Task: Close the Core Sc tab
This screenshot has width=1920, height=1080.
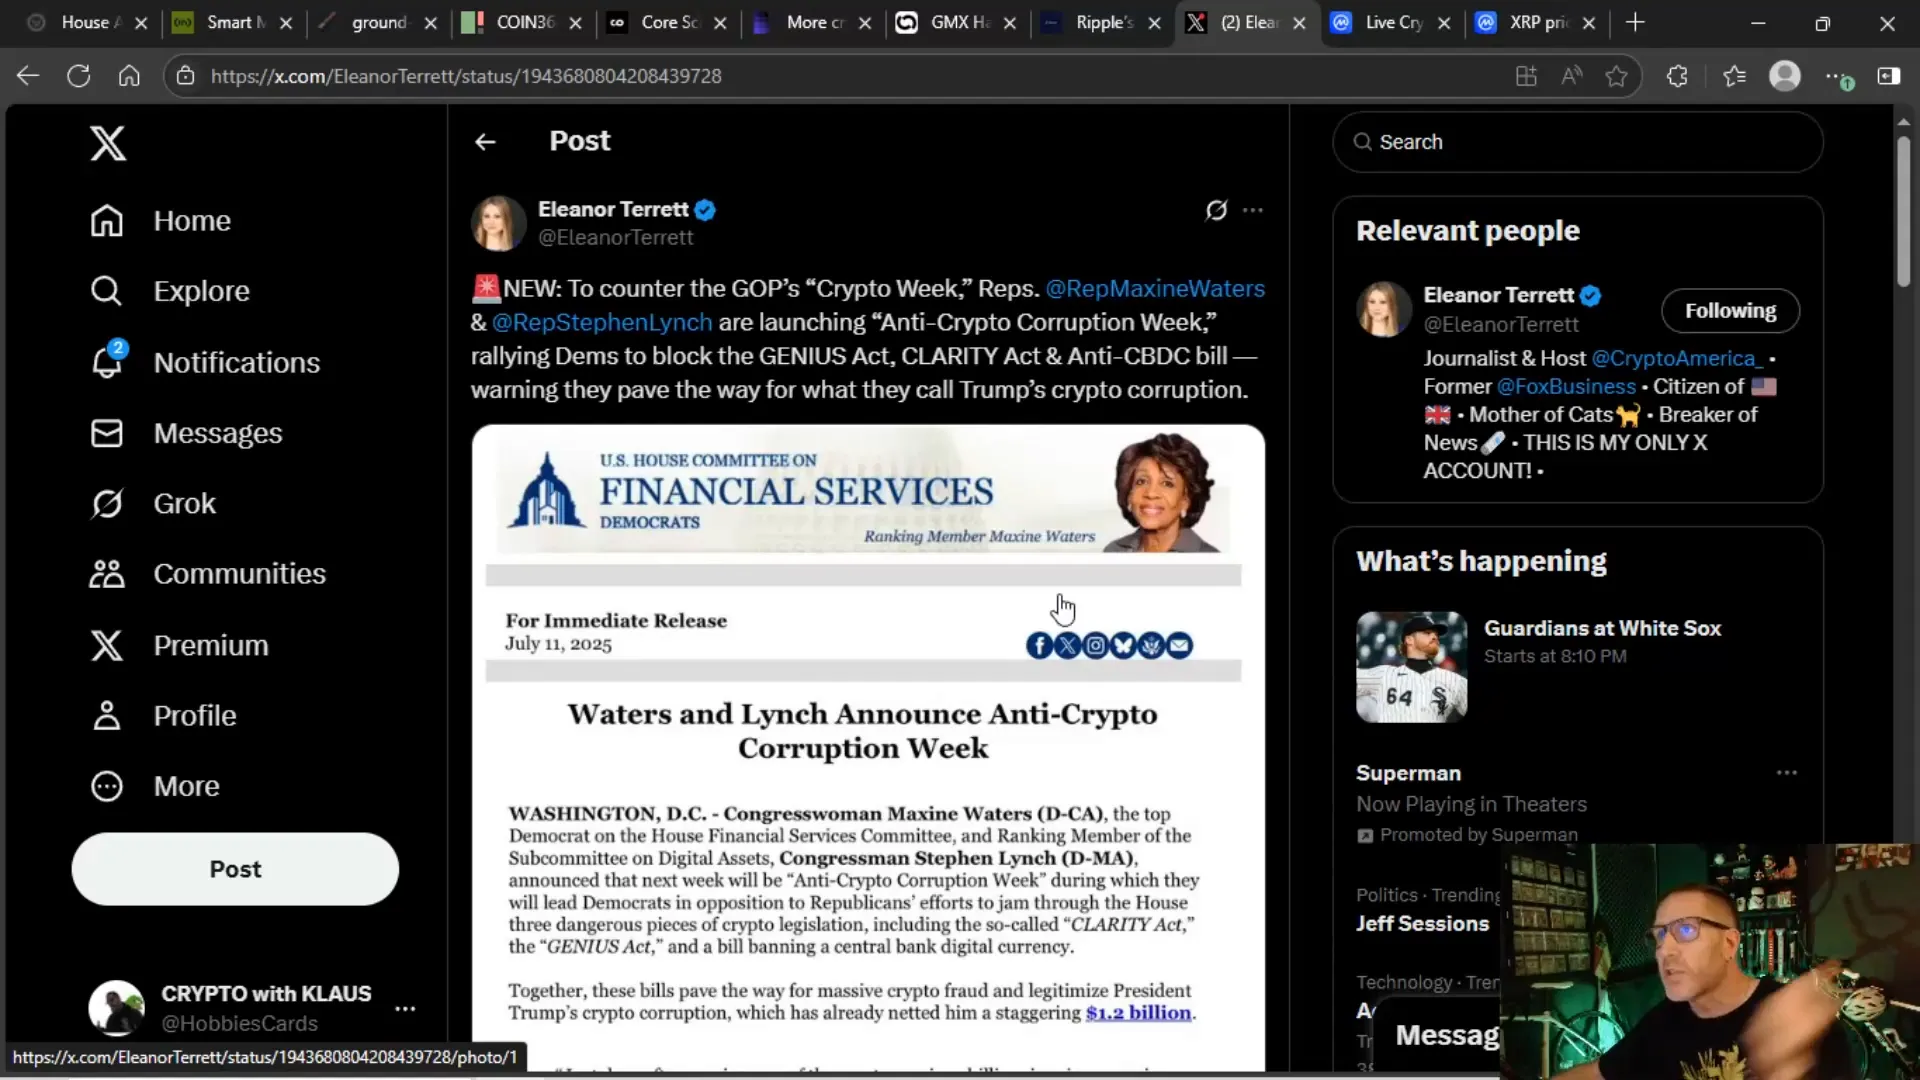Action: tap(720, 22)
